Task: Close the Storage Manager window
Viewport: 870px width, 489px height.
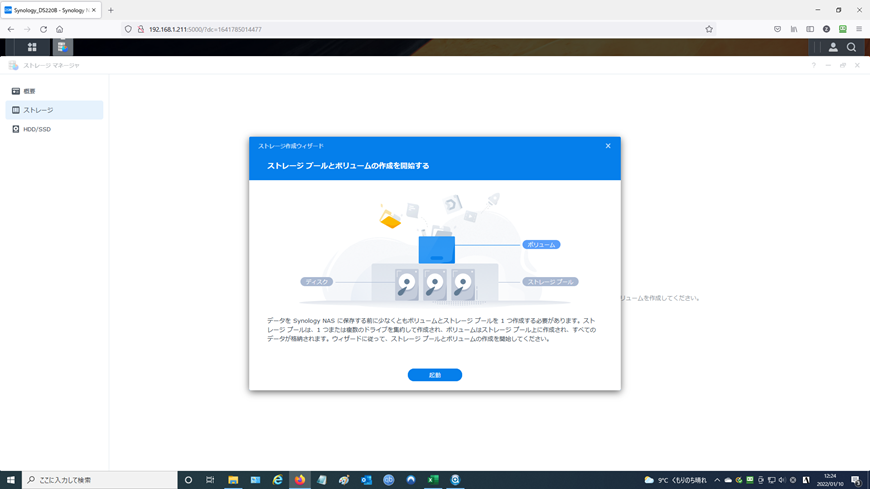Action: (x=857, y=65)
